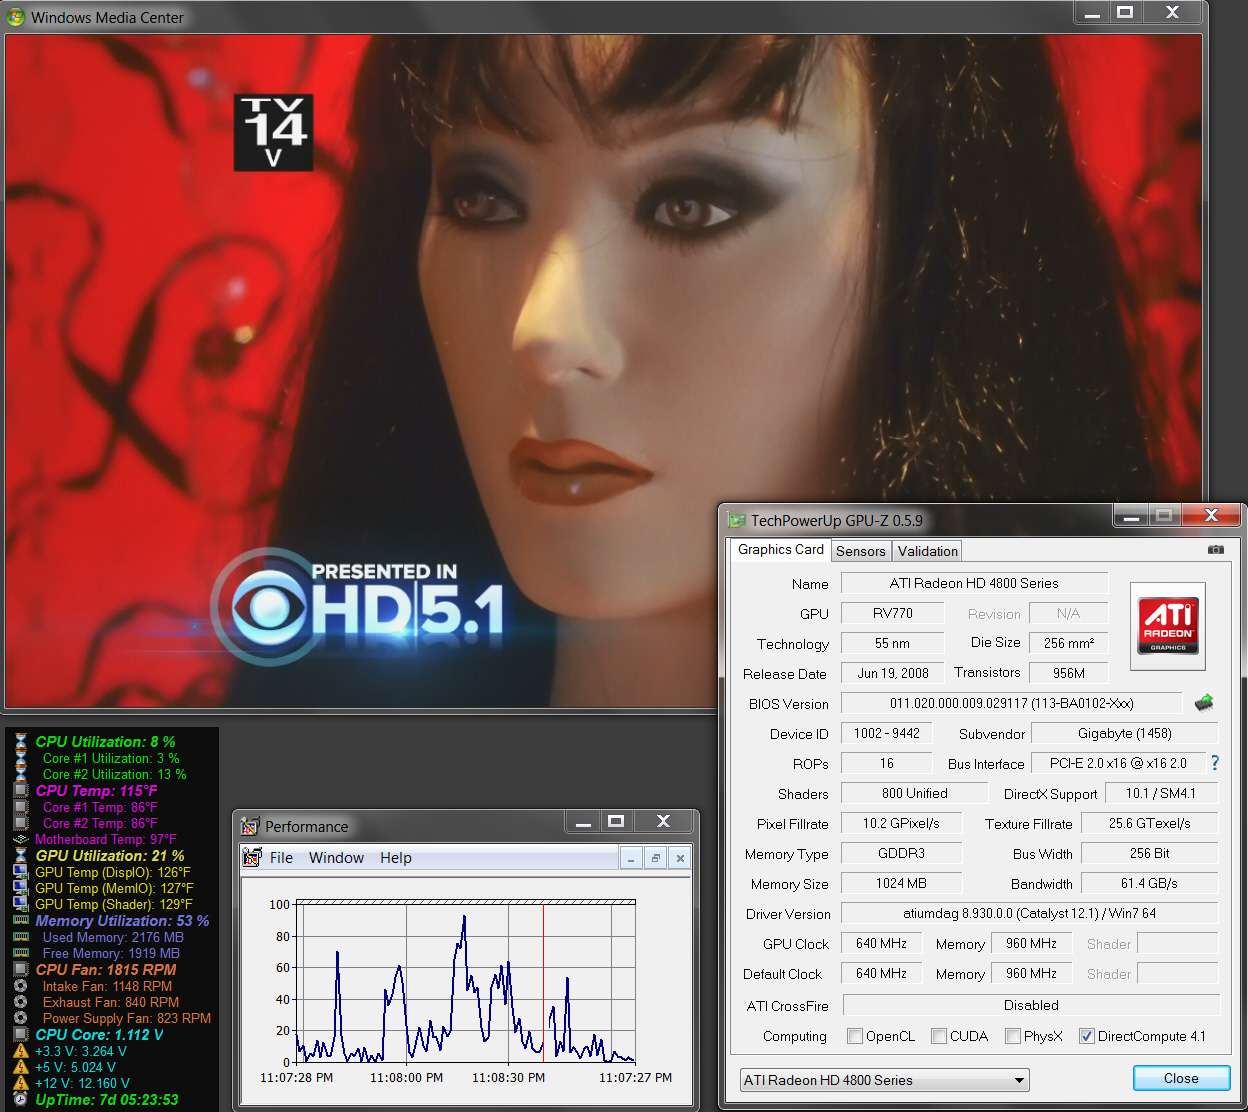1248x1112 pixels.
Task: Click the BIOS Version field
Action: 1011,703
